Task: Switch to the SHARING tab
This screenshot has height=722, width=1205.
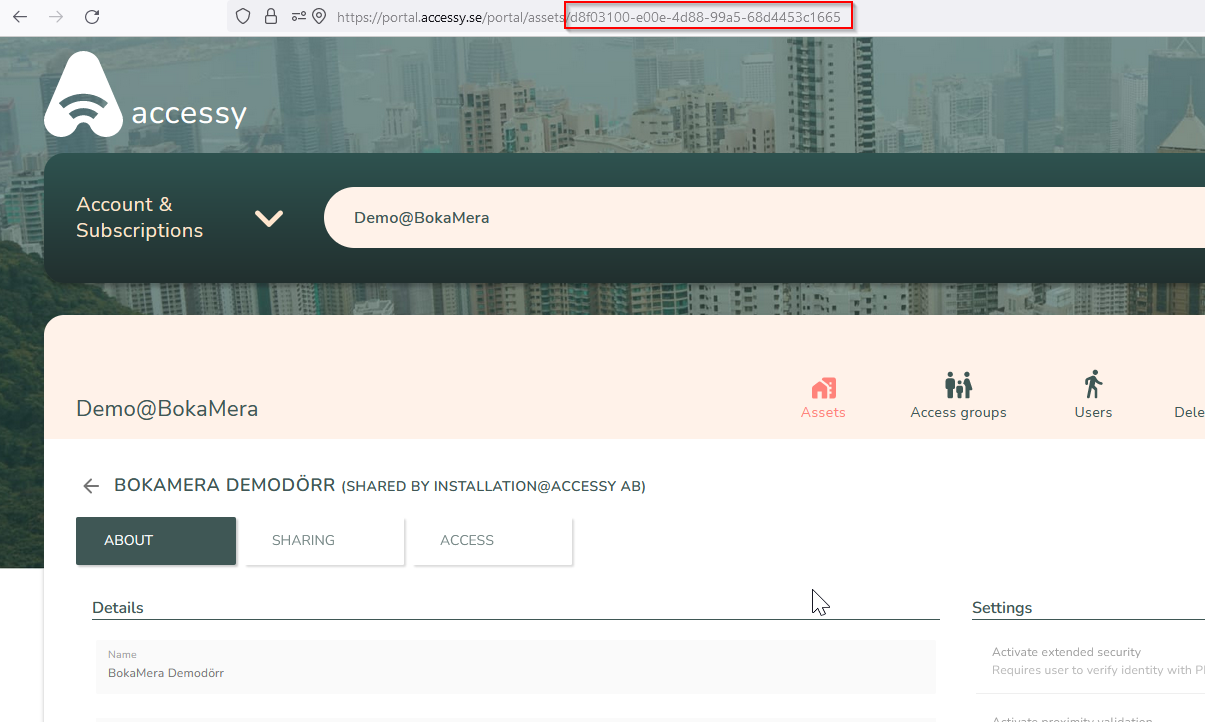Action: click(x=325, y=541)
